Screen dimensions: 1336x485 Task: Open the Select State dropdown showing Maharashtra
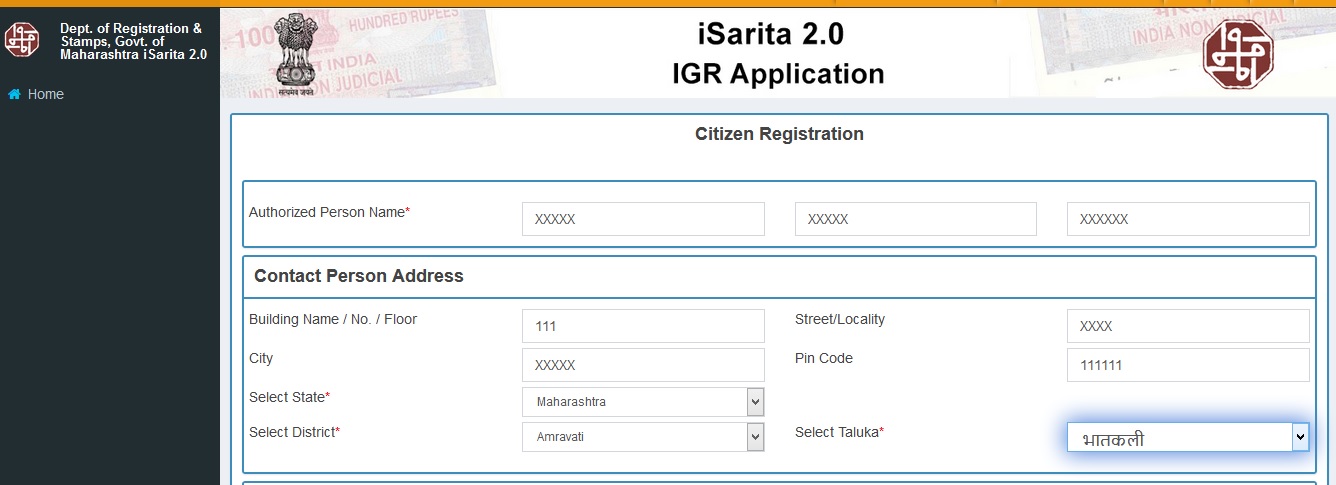[642, 402]
